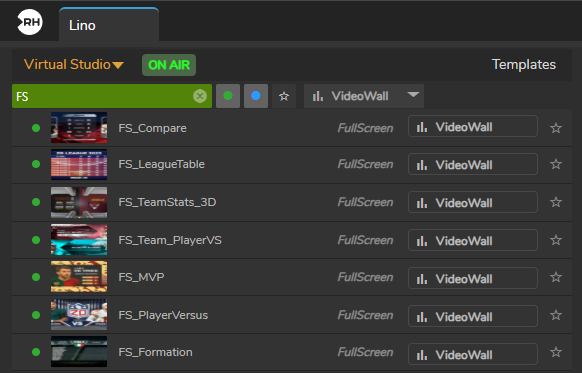The height and width of the screenshot is (373, 582).
Task: Click FullScreen label in FS_Team_PlayerVS row
Action: coord(365,240)
